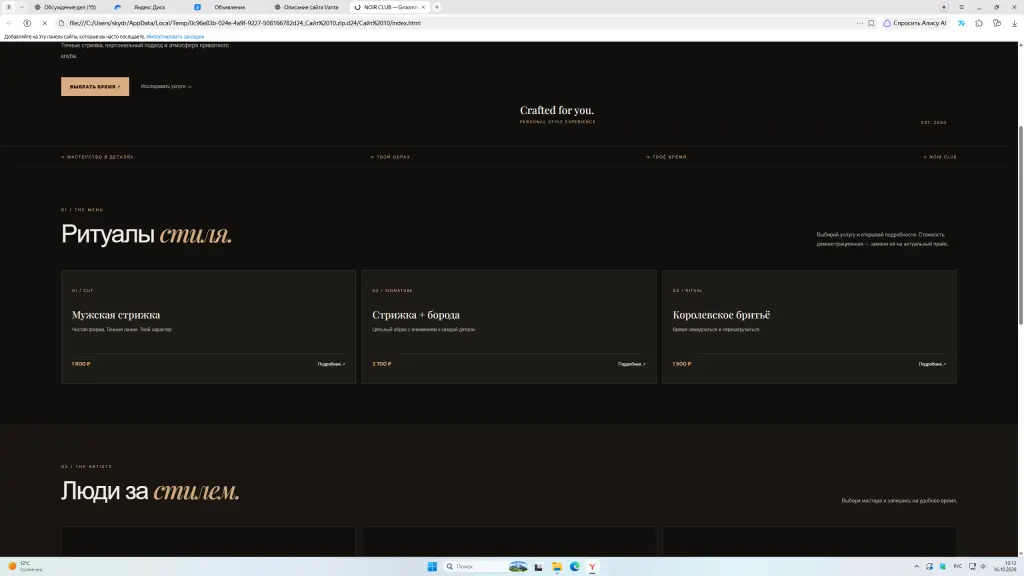Show hidden system tray icons

point(916,566)
